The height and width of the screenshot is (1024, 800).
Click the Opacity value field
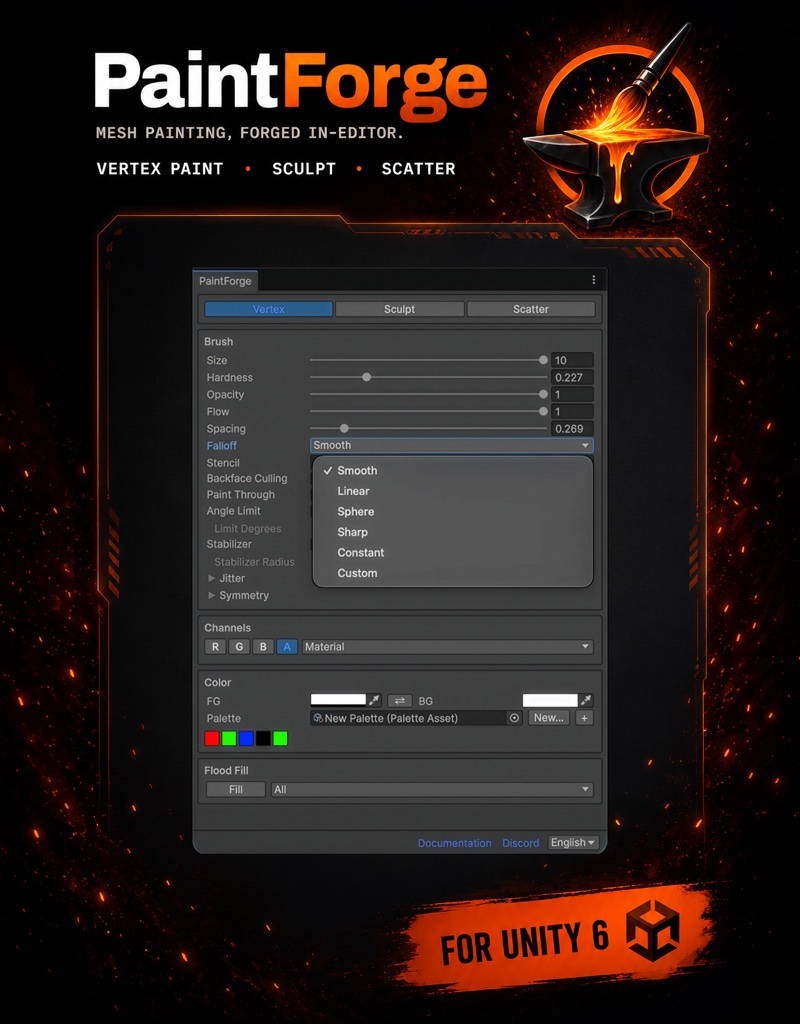572,394
